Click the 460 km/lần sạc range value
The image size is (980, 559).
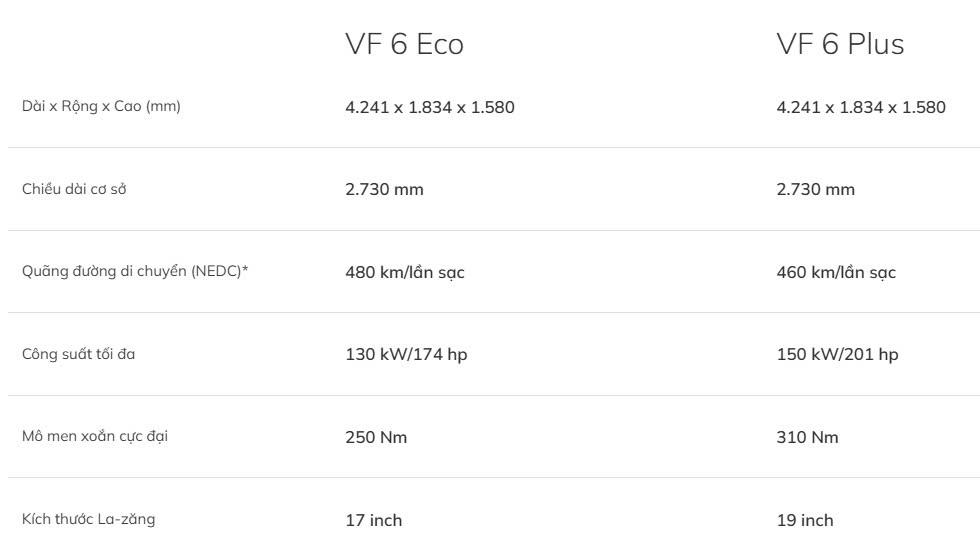836,273
